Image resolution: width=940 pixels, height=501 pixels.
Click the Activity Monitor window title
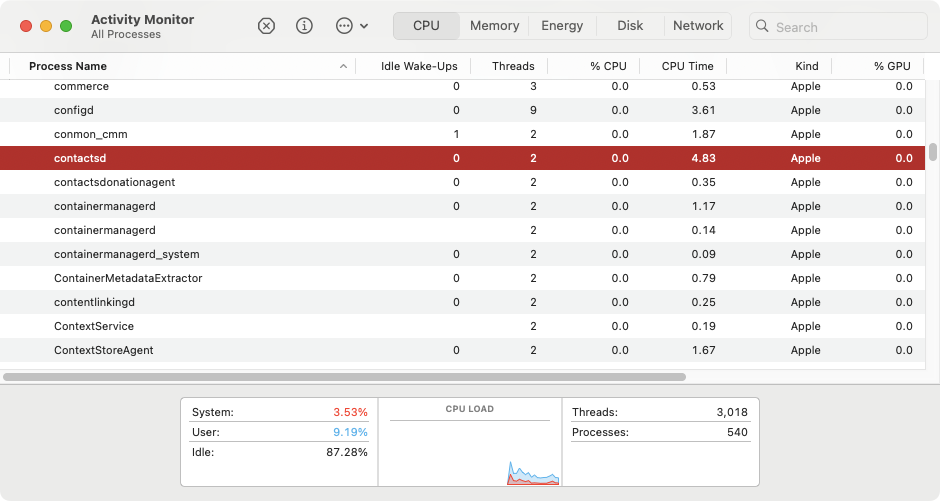point(143,19)
